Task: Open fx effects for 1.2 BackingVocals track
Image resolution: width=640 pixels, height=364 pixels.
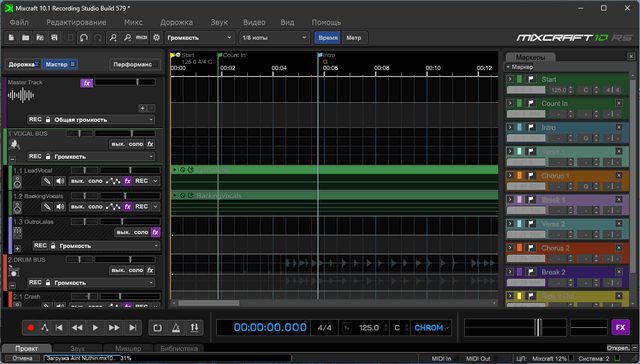Action: (127, 206)
